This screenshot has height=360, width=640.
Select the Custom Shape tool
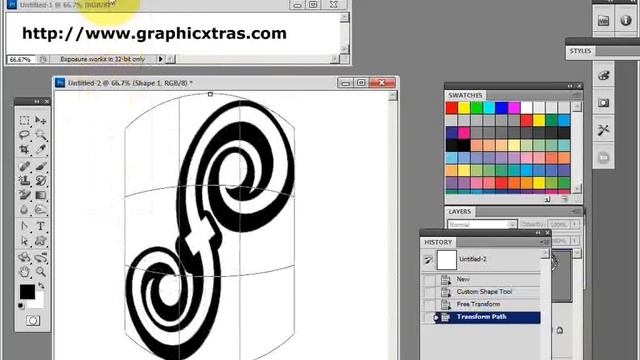point(40,241)
